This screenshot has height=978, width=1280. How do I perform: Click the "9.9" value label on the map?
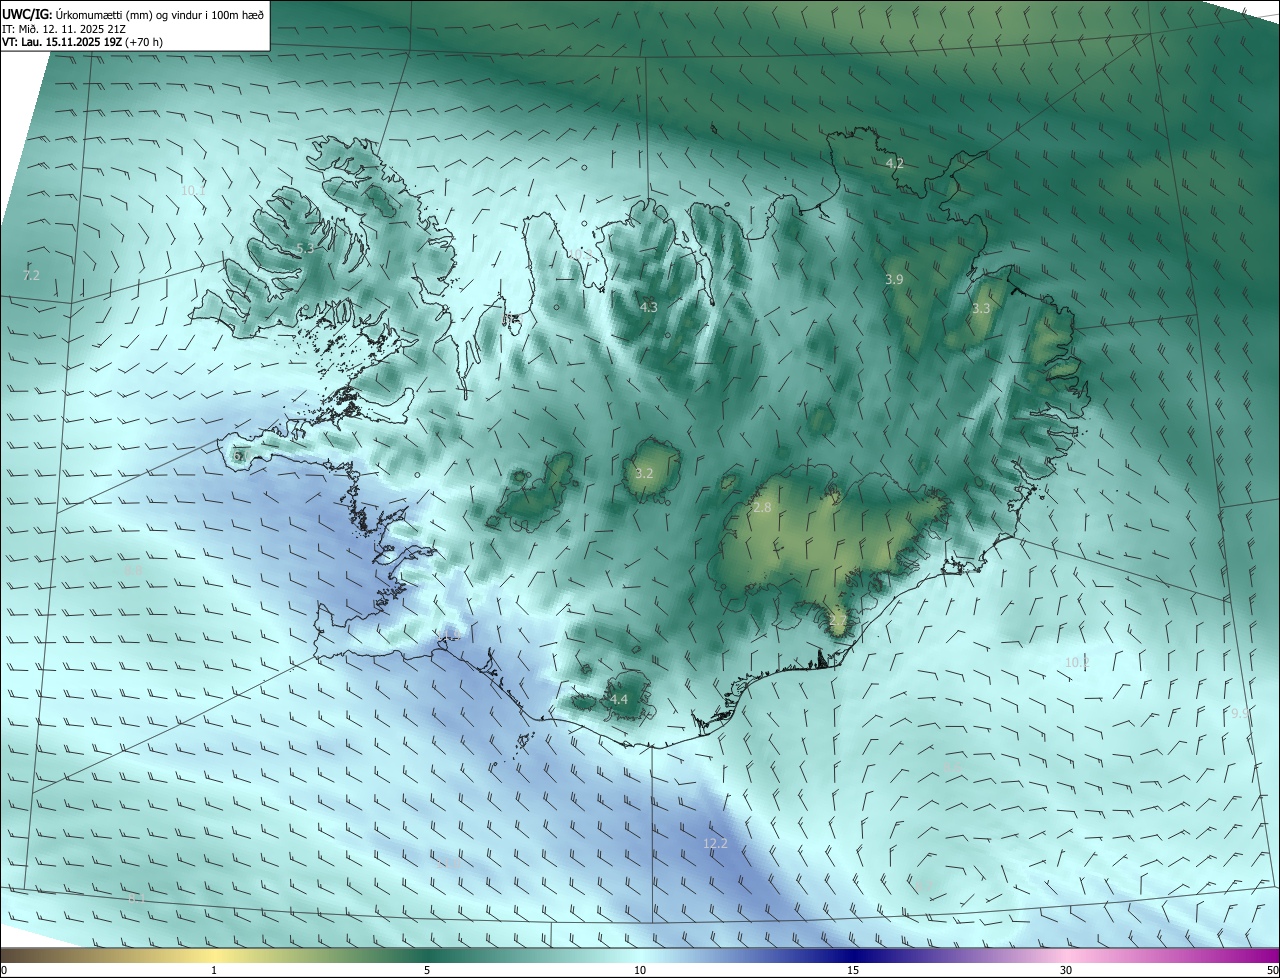click(x=1240, y=713)
